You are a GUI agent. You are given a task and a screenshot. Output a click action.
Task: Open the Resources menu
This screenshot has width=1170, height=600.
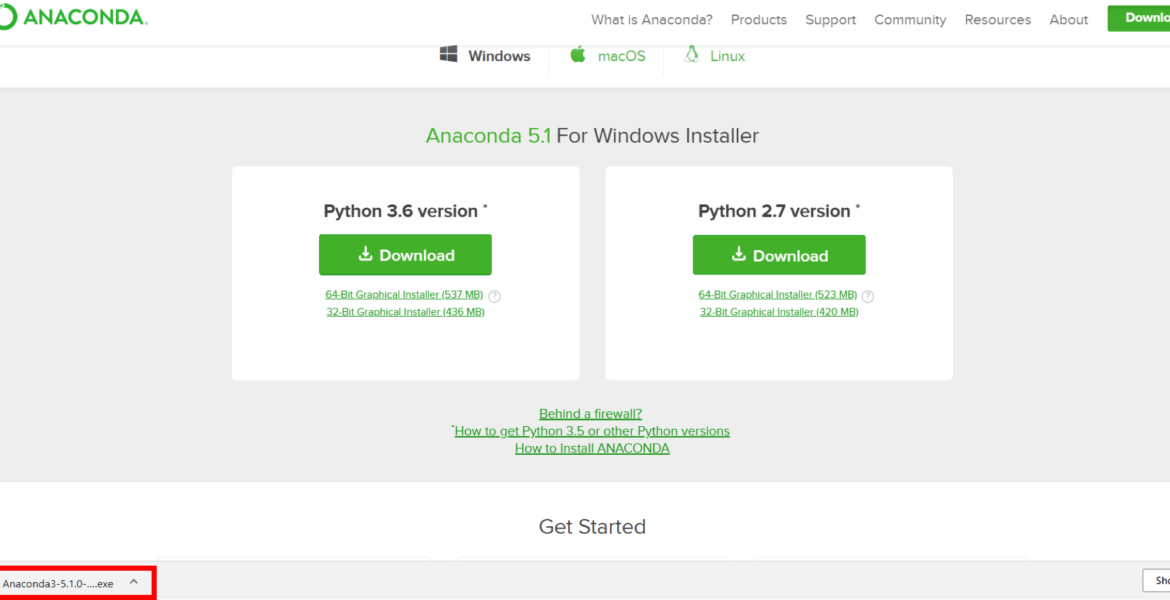tap(998, 19)
